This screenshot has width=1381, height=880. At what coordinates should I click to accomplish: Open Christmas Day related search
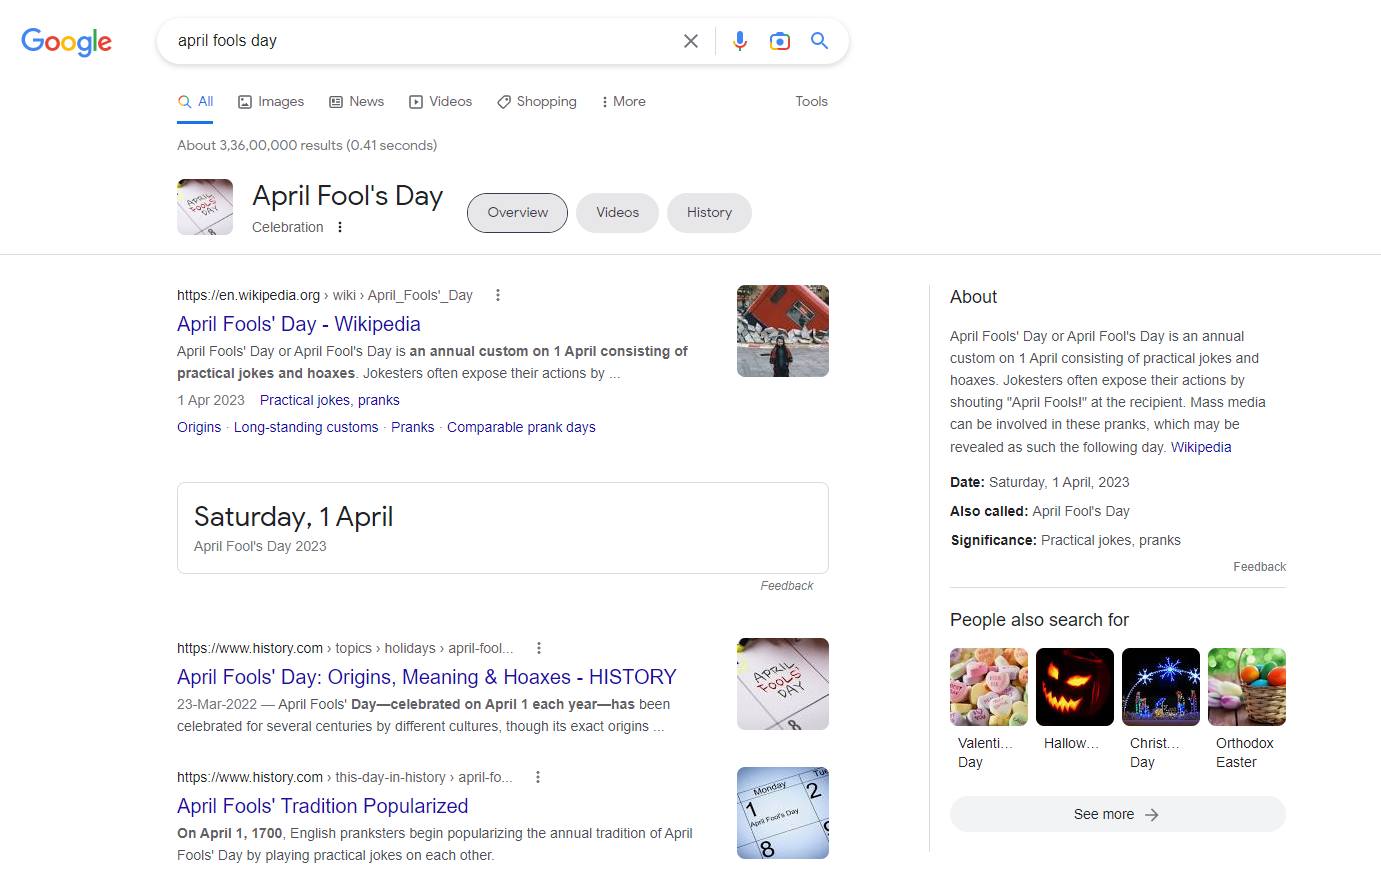point(1160,710)
